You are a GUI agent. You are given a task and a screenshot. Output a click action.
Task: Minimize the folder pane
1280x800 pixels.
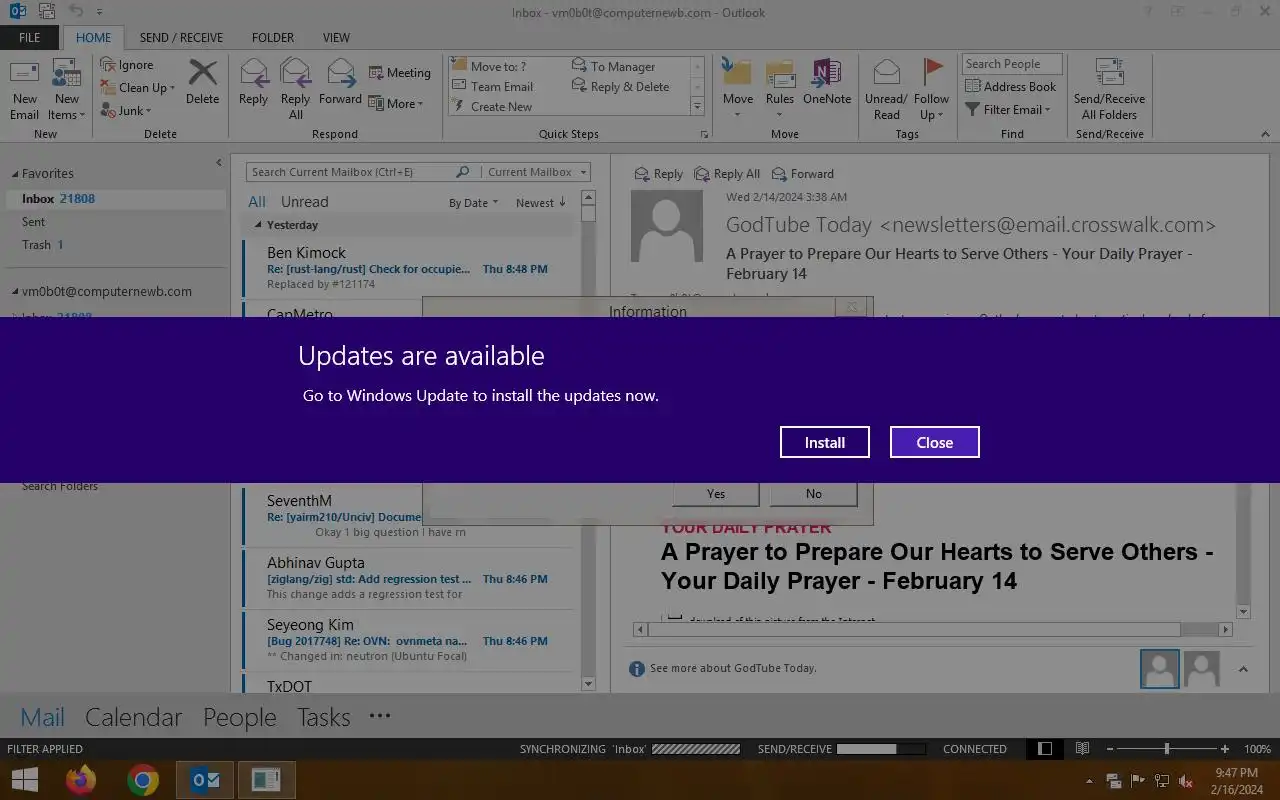click(219, 162)
